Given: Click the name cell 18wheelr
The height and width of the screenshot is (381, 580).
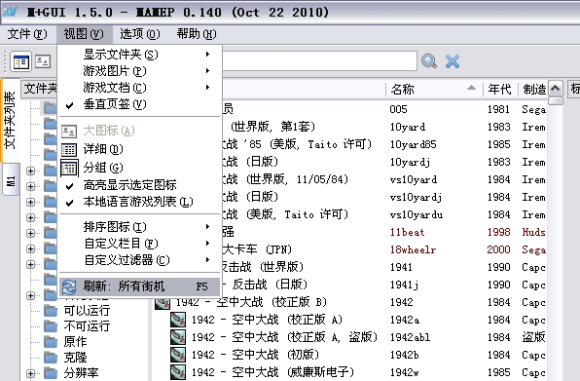Looking at the screenshot, I should coord(413,250).
